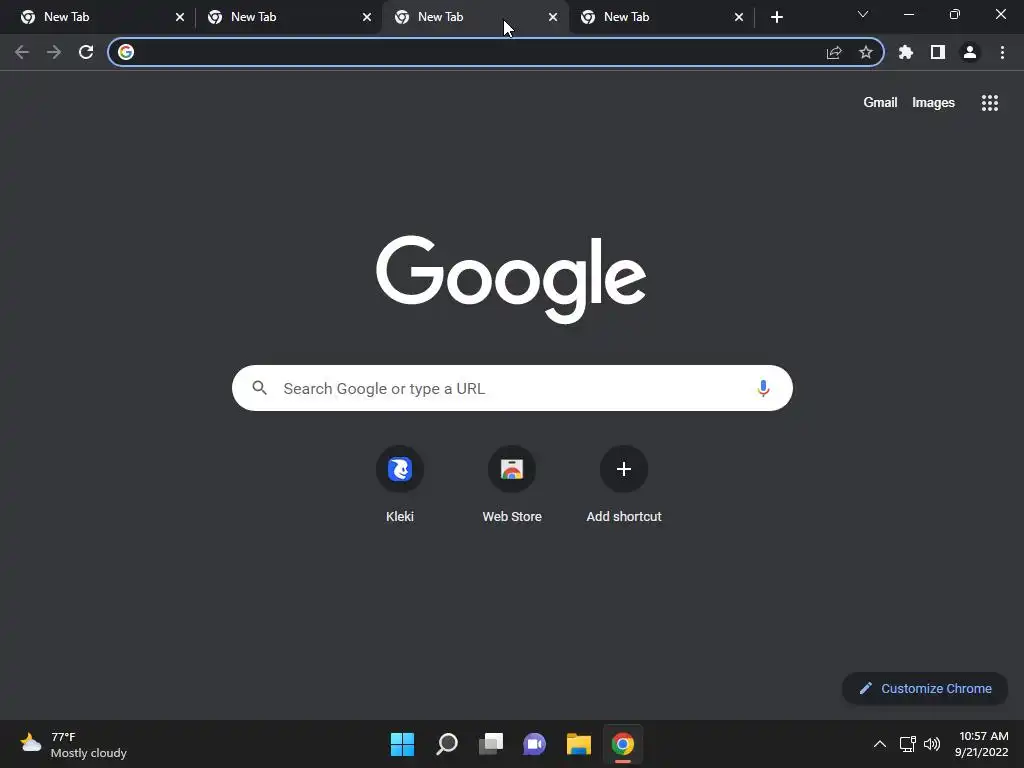Close the second New Tab

coord(366,17)
